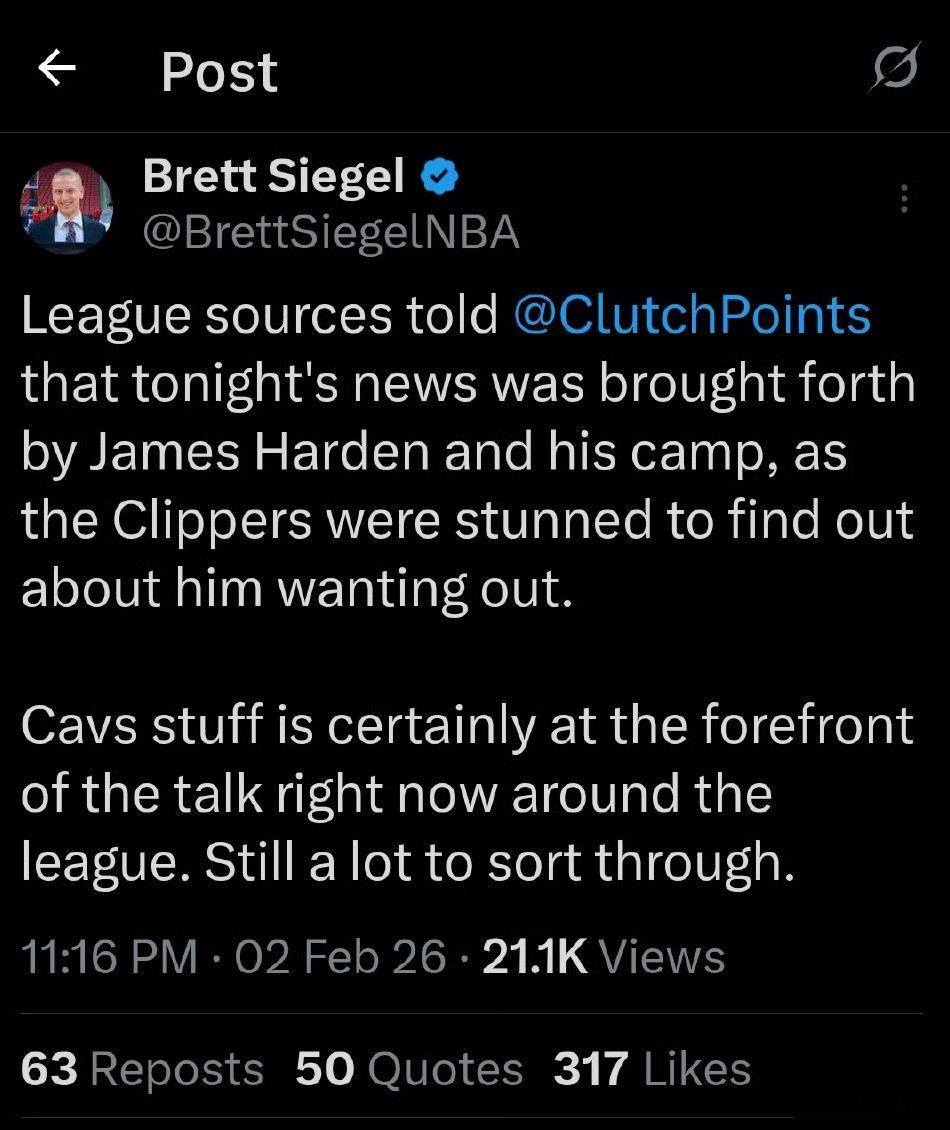This screenshot has height=1130, width=950.
Task: Click the 11:16 PM timestamp
Action: [x=109, y=957]
